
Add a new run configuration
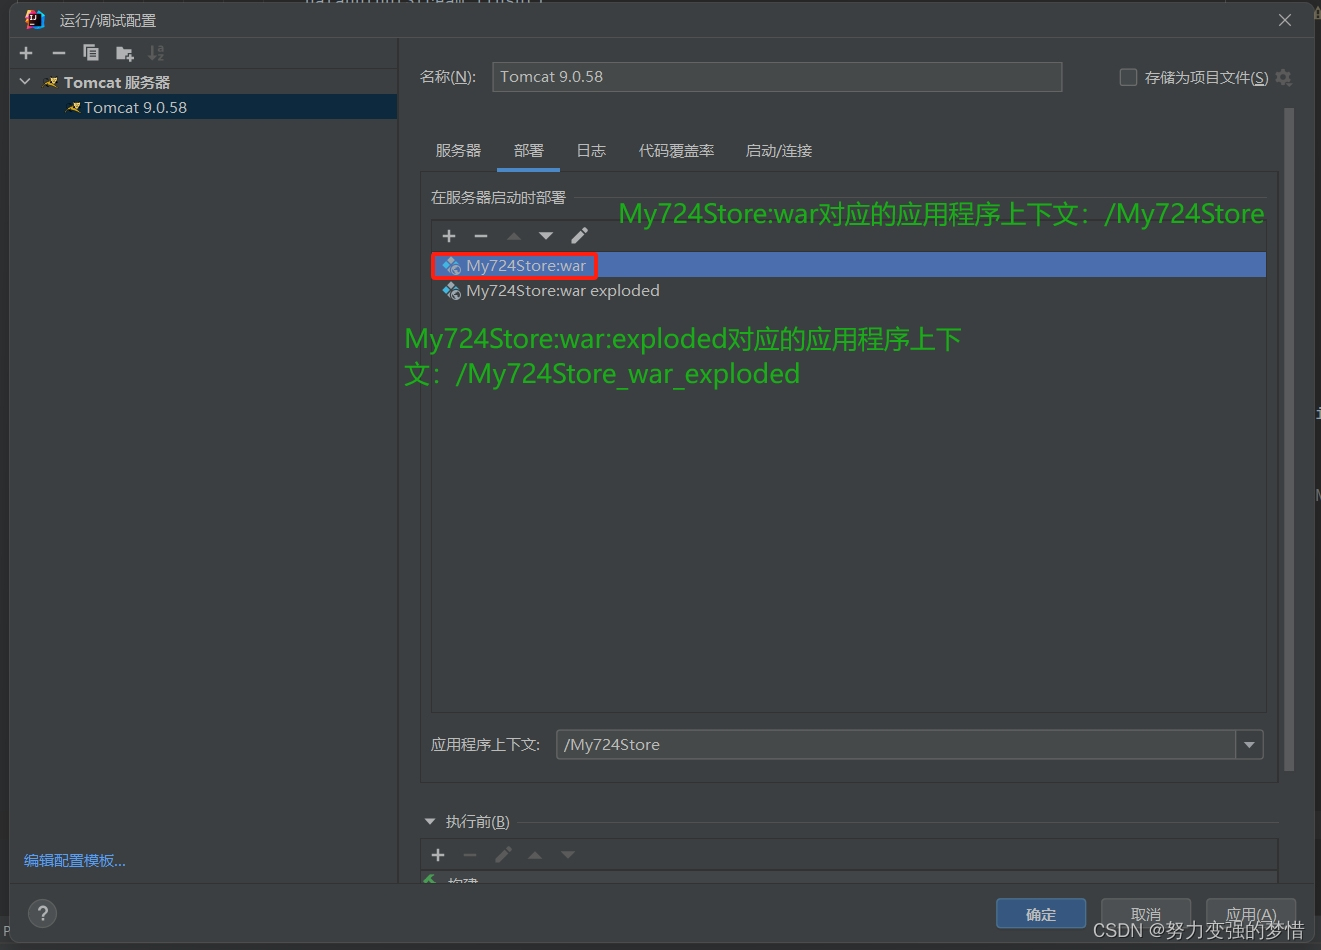(26, 53)
